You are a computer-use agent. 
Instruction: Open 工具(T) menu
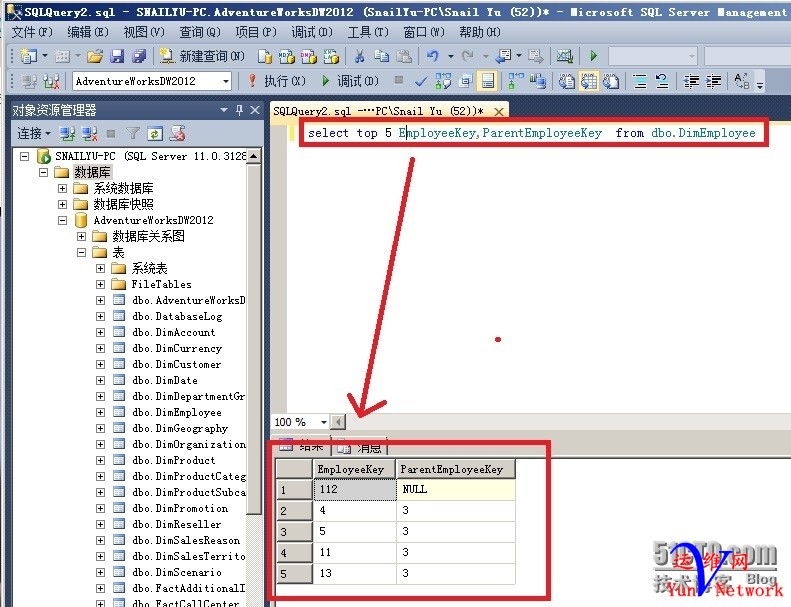(x=368, y=32)
